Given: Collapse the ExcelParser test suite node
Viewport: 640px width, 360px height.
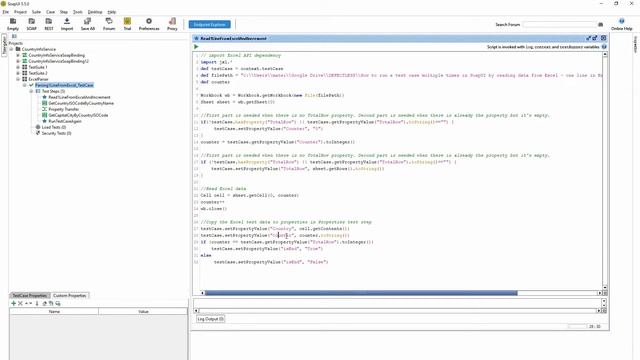Looking at the screenshot, I should 18,79.
